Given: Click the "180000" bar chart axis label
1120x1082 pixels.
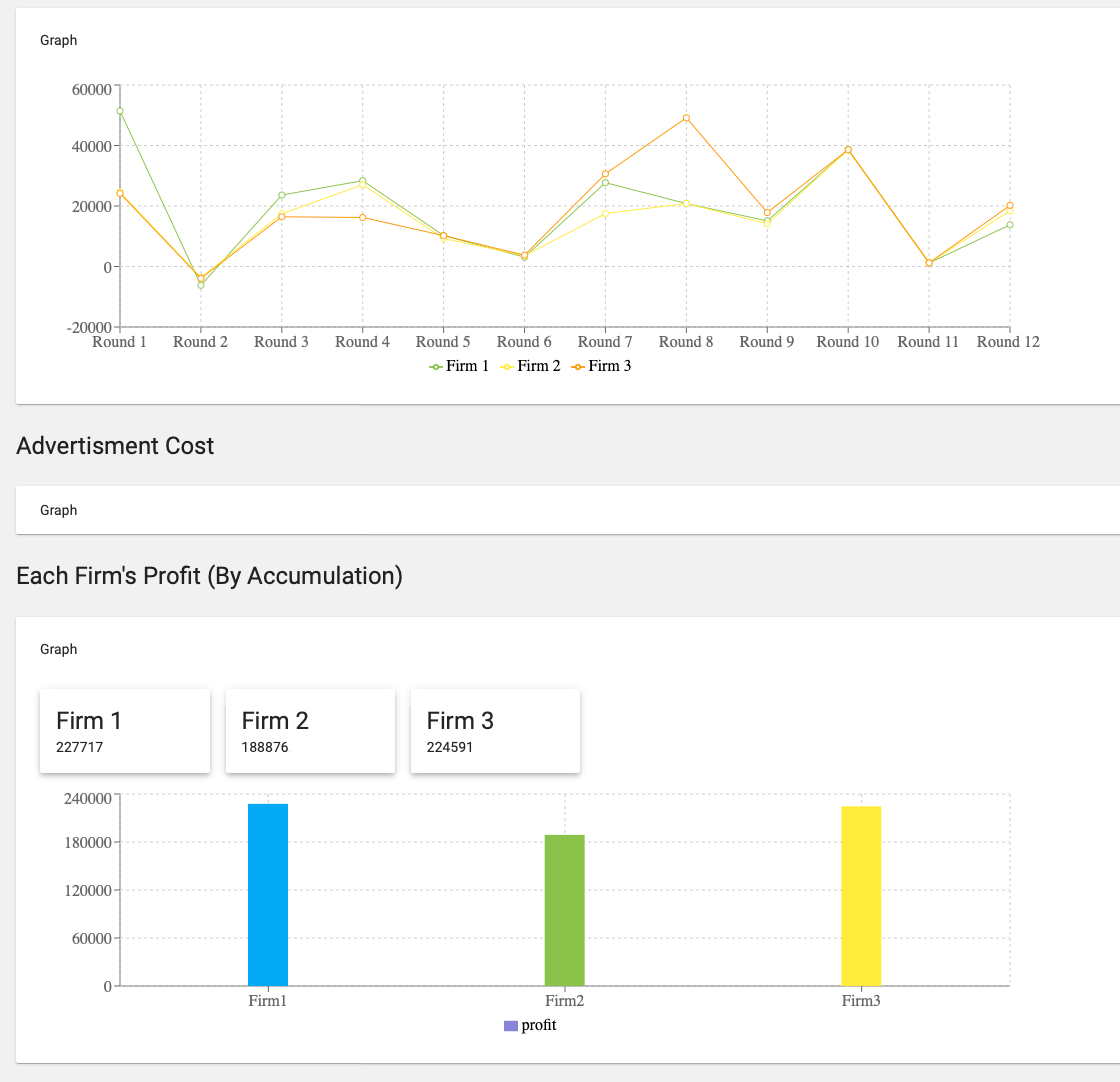Looking at the screenshot, I should (x=88, y=843).
